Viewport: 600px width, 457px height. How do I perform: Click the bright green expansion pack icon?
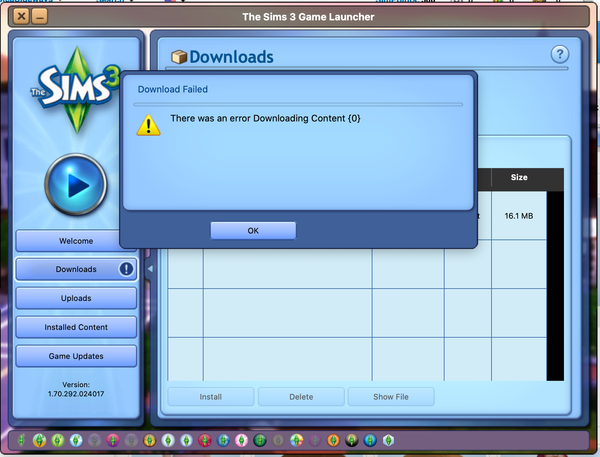tap(58, 441)
